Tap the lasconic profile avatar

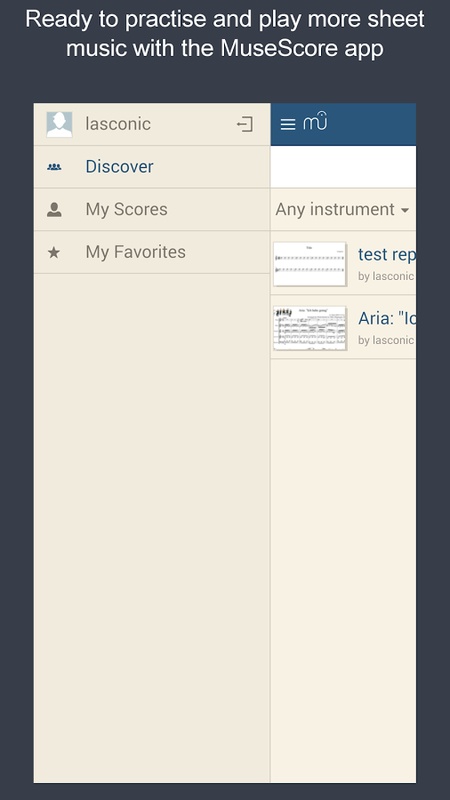click(59, 124)
